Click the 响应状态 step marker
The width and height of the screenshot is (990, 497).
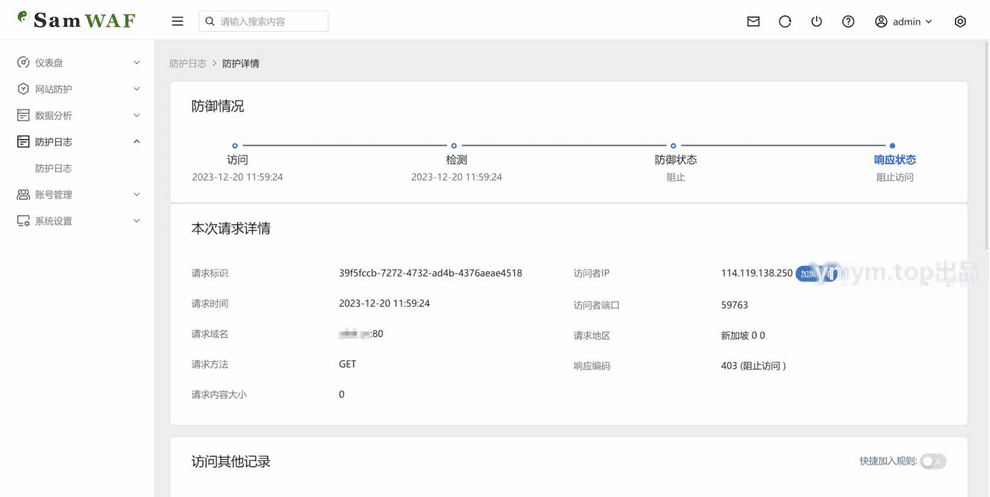(892, 146)
